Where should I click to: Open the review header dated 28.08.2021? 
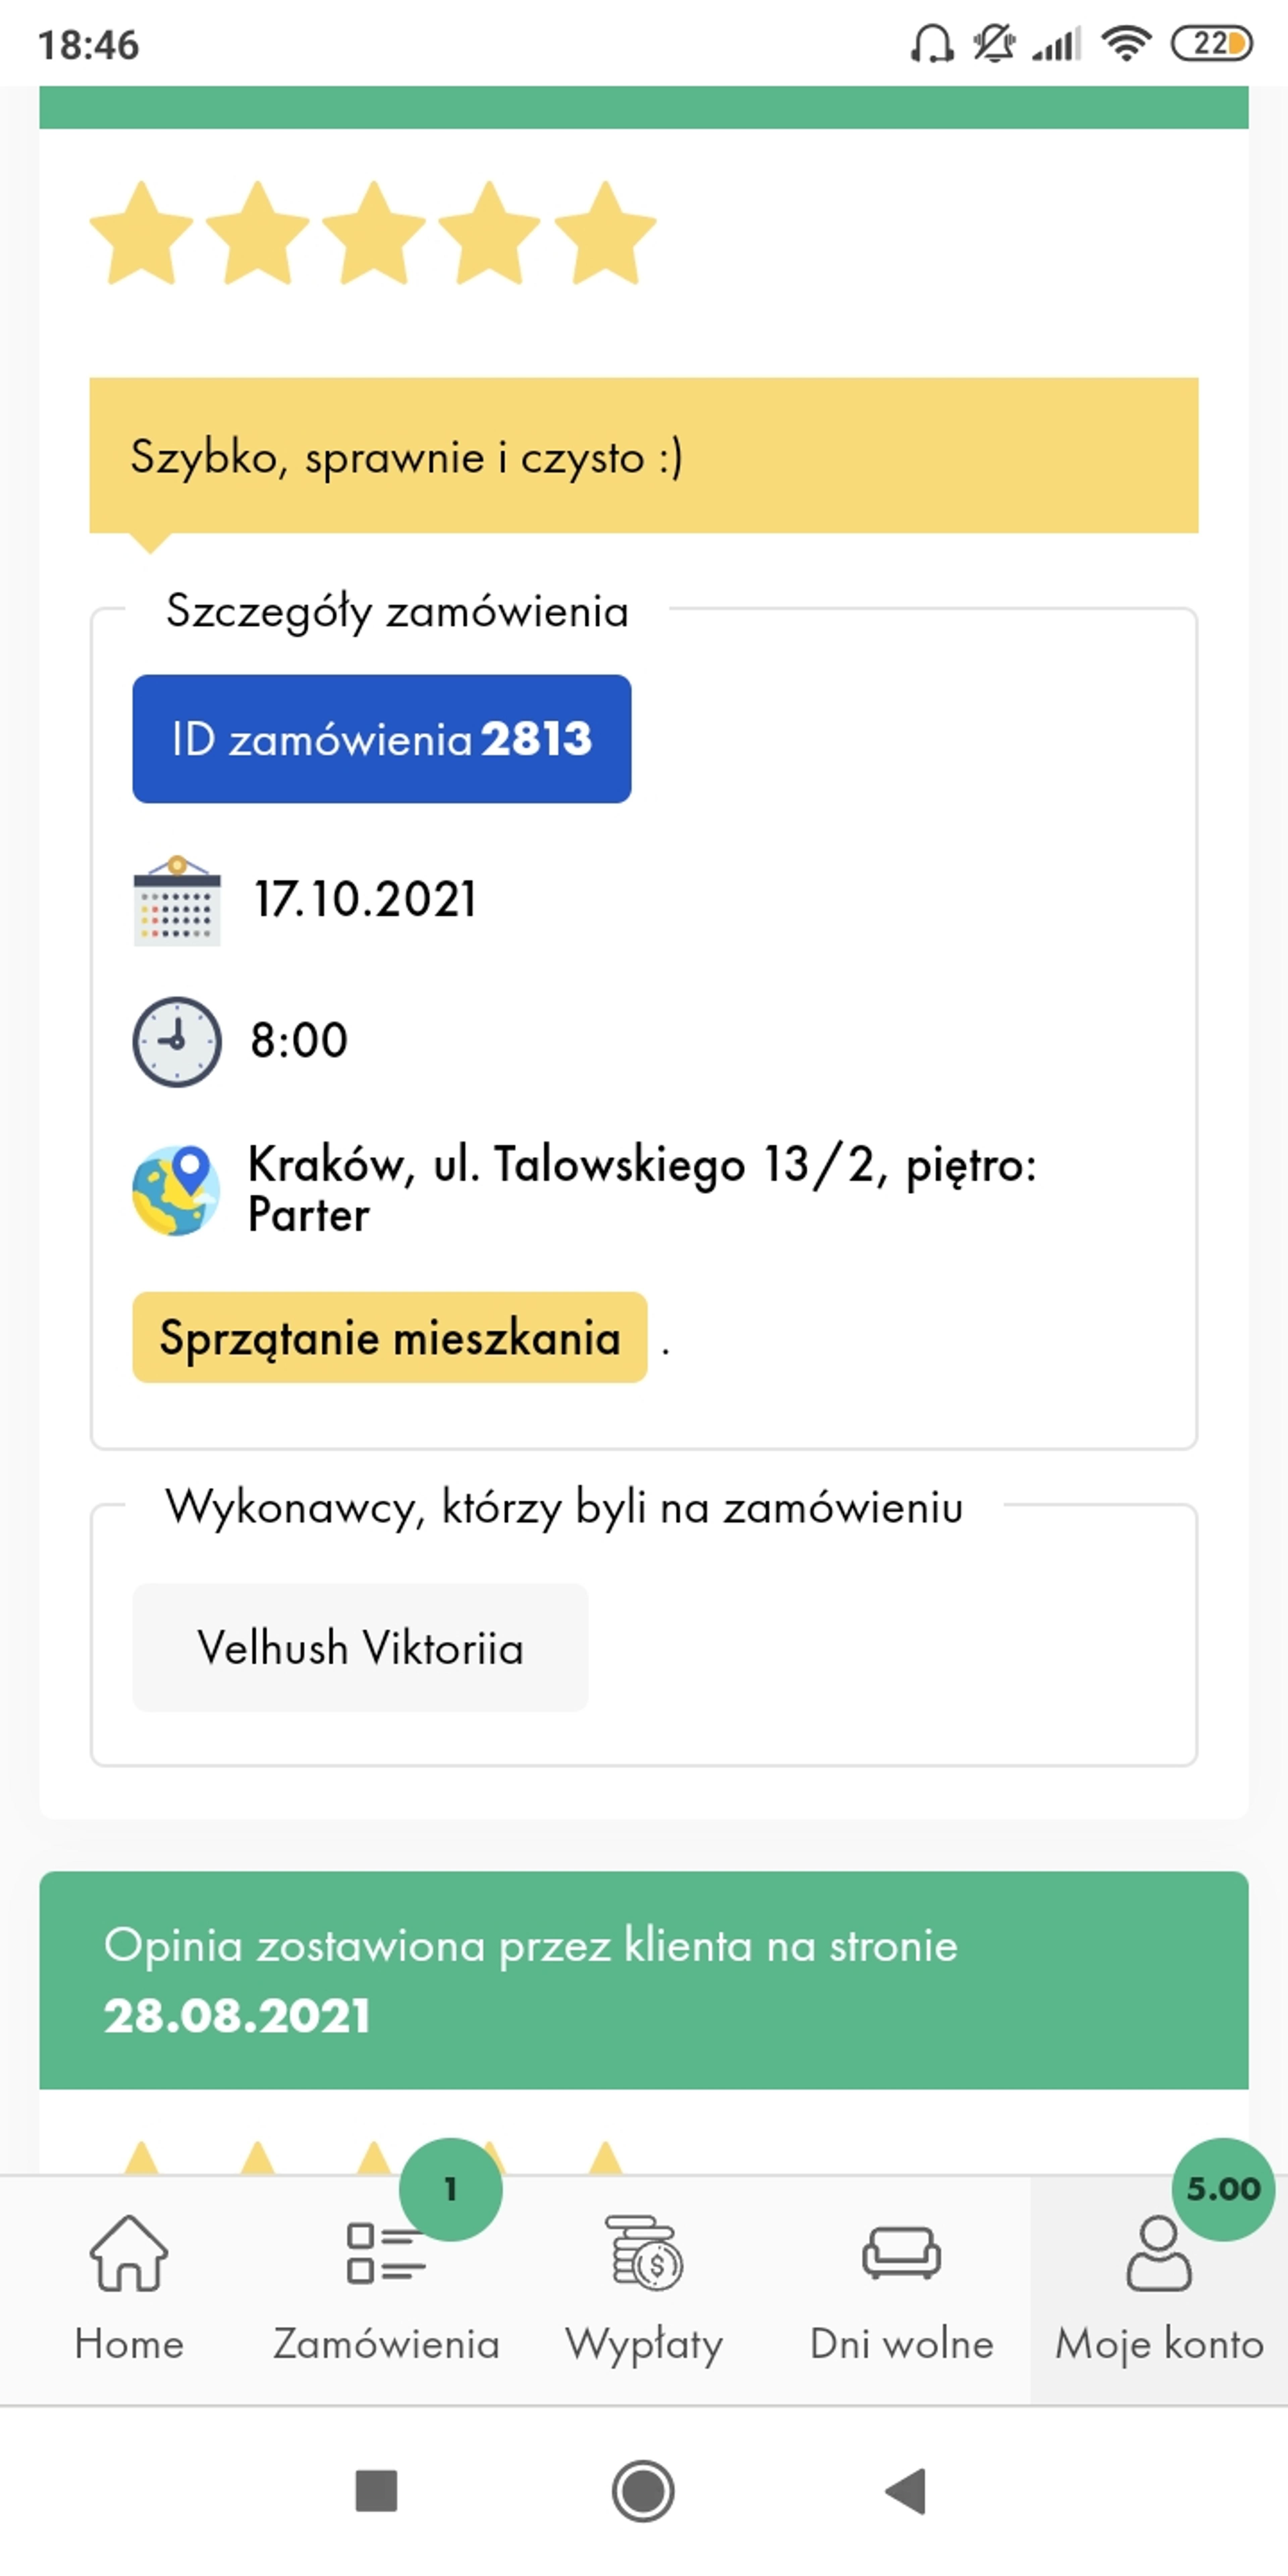[644, 1980]
